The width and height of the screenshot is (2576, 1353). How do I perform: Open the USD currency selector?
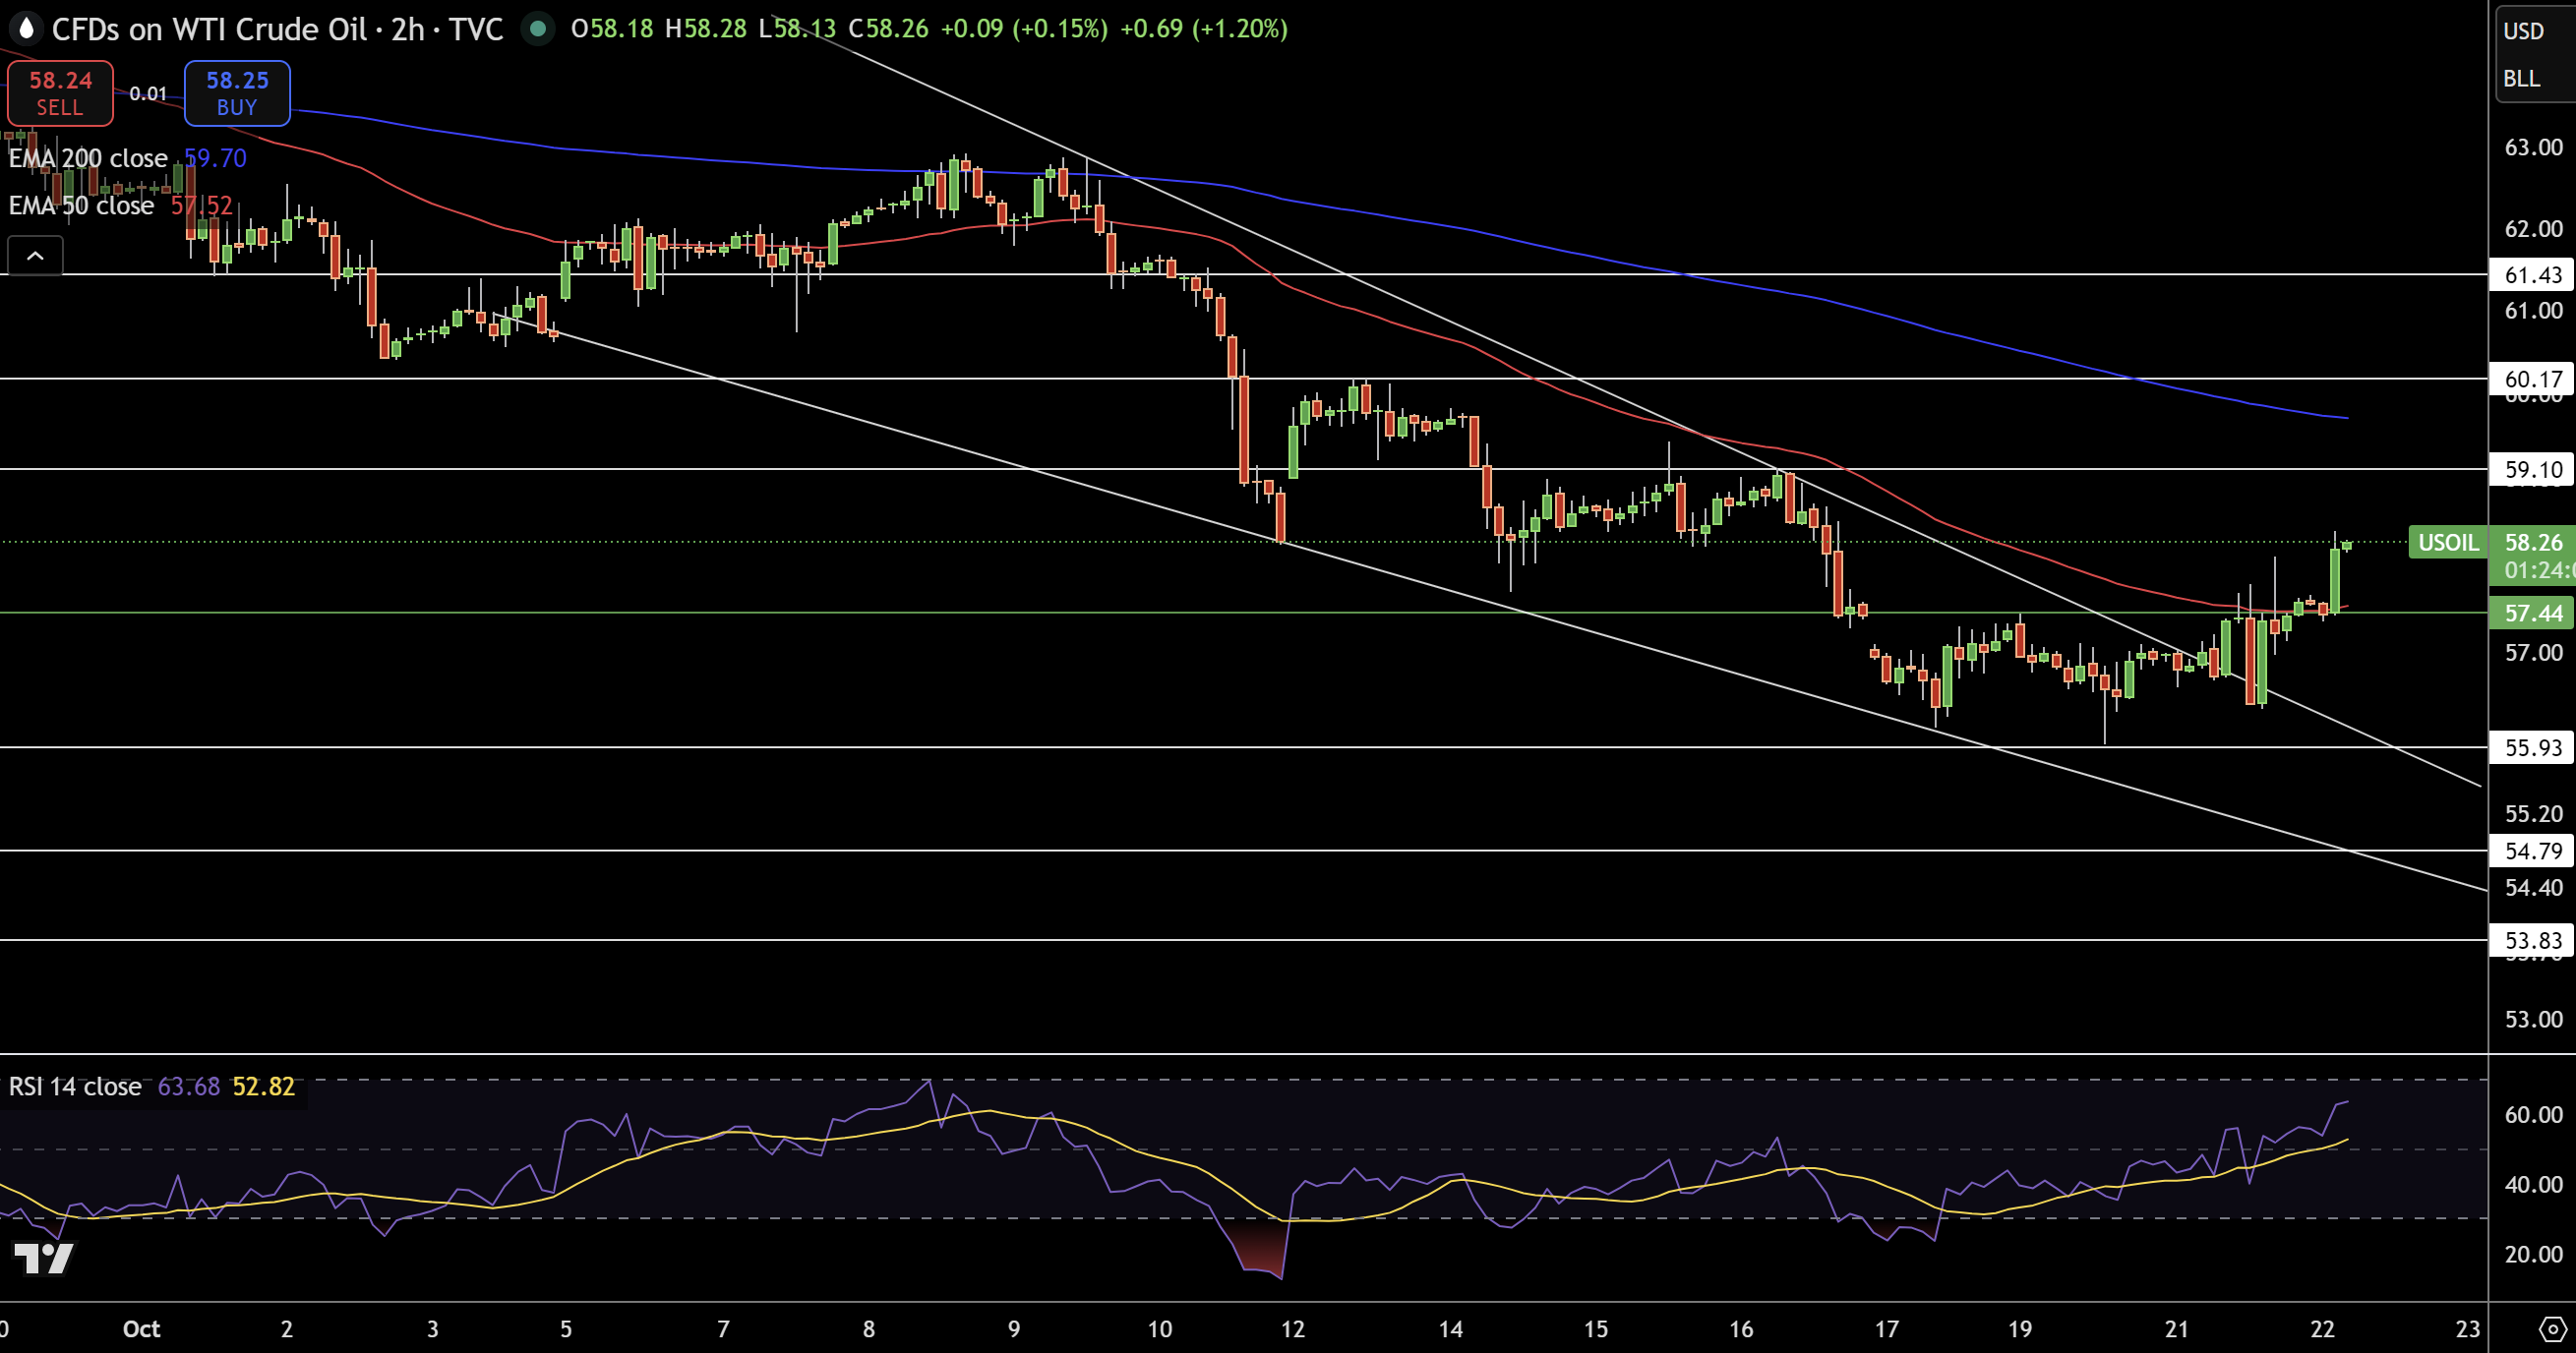tap(2523, 31)
